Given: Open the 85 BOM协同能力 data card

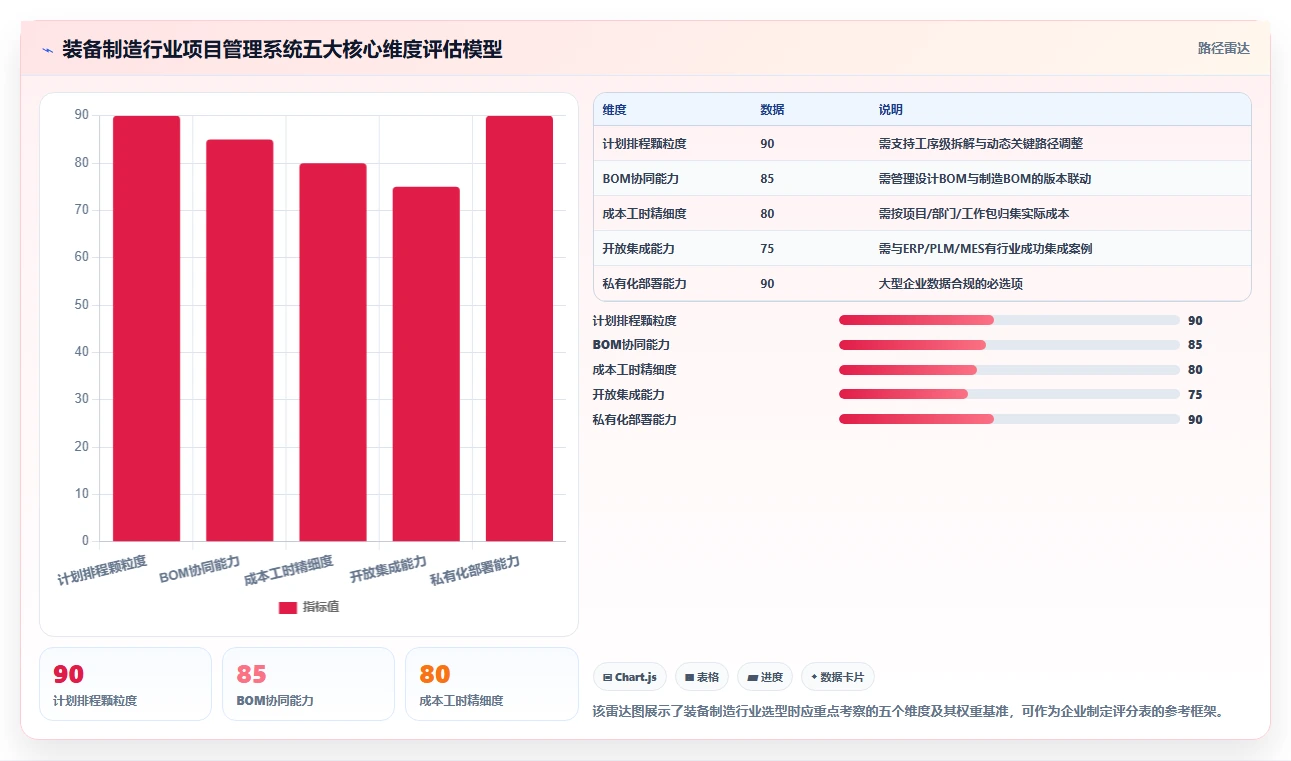Looking at the screenshot, I should coord(308,684).
